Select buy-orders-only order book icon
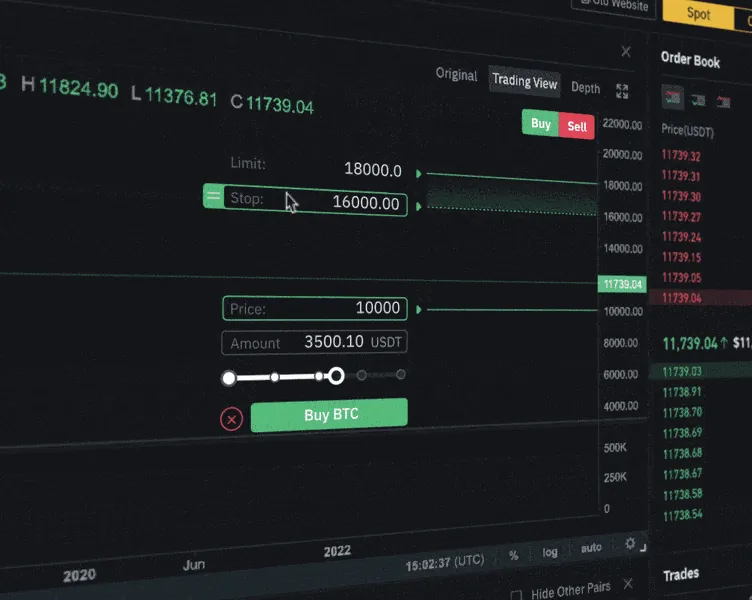Image resolution: width=752 pixels, height=600 pixels. pos(698,100)
